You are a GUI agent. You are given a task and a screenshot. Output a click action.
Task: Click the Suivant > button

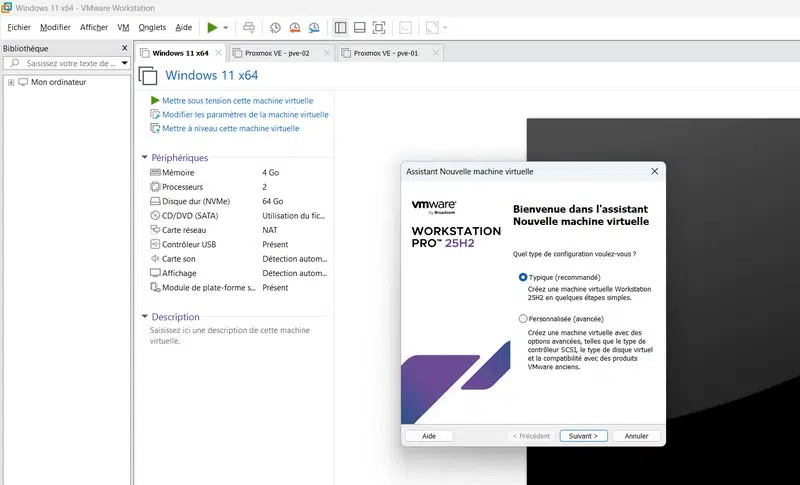(x=583, y=436)
